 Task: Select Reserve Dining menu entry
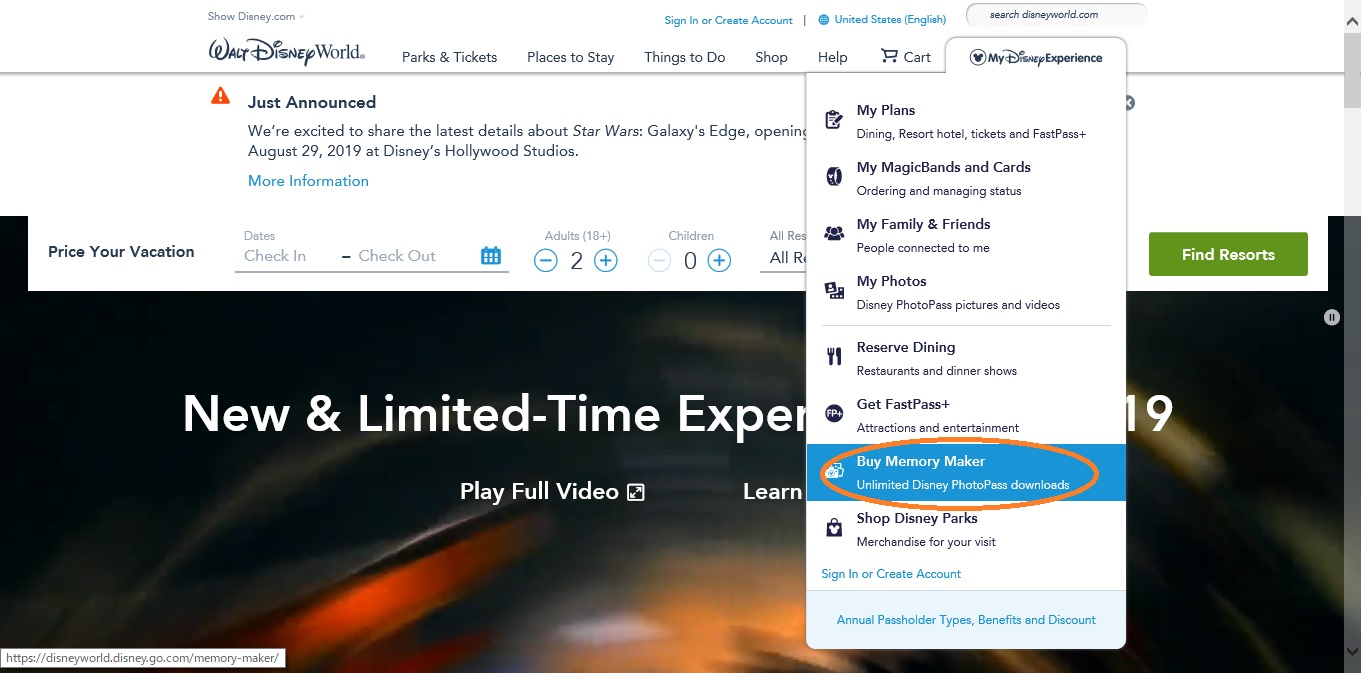(966, 358)
